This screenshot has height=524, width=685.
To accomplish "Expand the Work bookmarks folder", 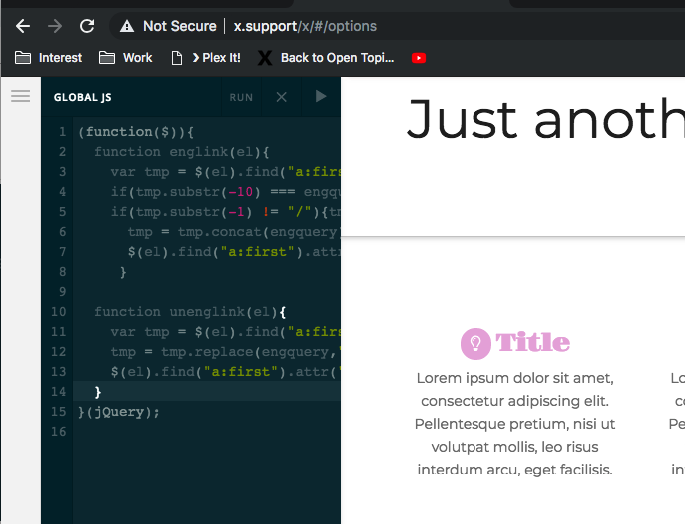I will click(x=126, y=58).
